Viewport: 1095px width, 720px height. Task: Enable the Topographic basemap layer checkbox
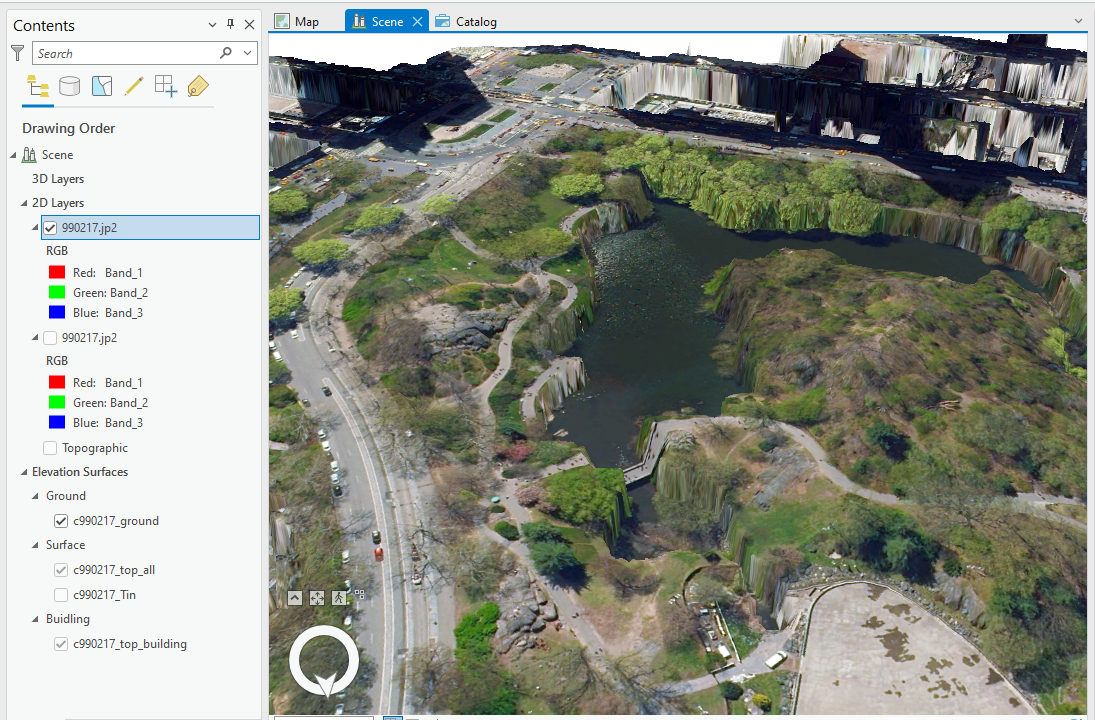click(50, 448)
